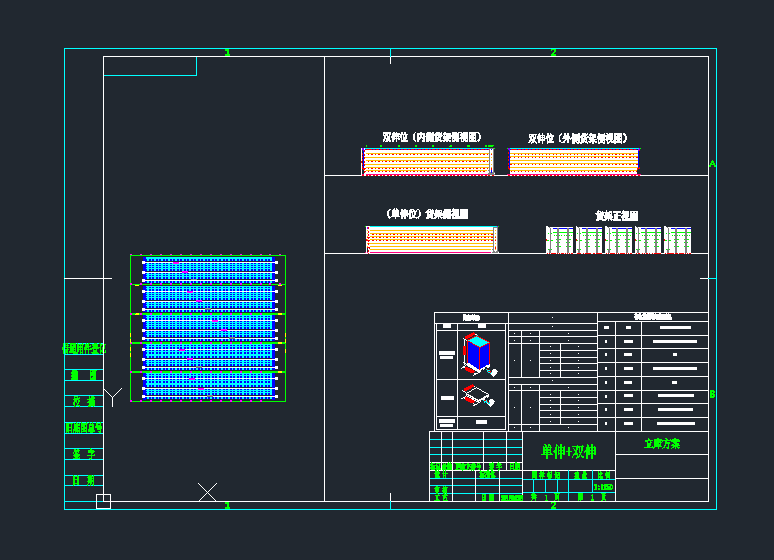Click the green zone letter B marker

click(712, 394)
